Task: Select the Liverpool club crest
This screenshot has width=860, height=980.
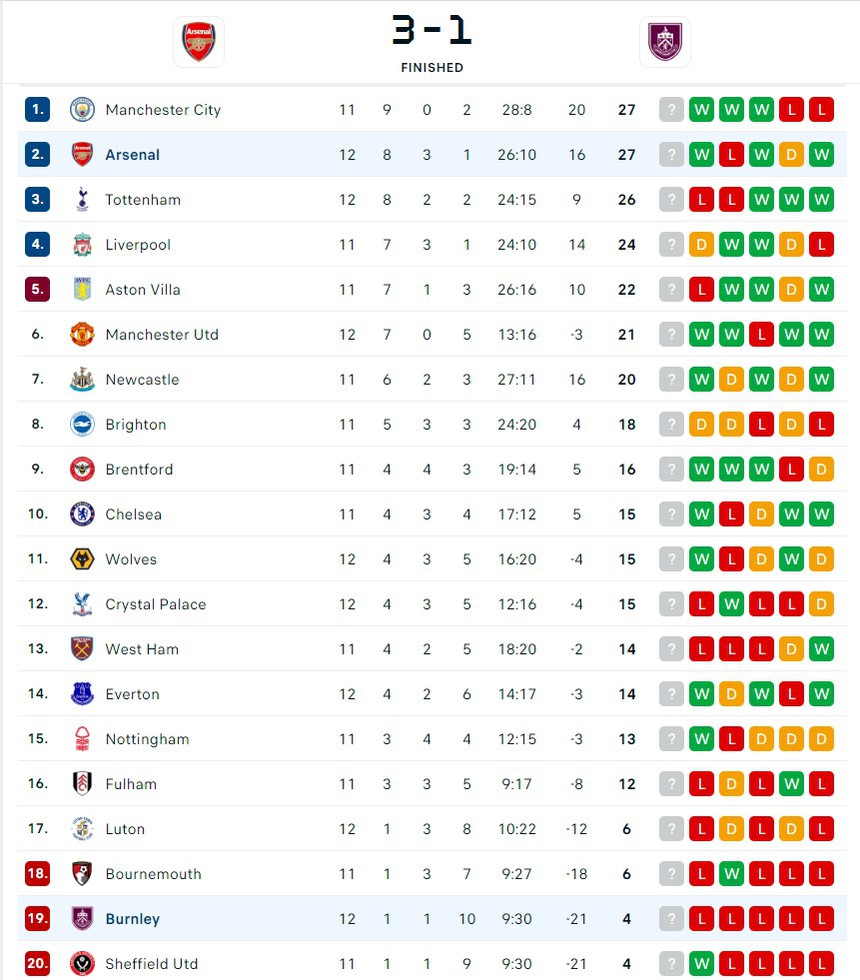Action: point(82,244)
